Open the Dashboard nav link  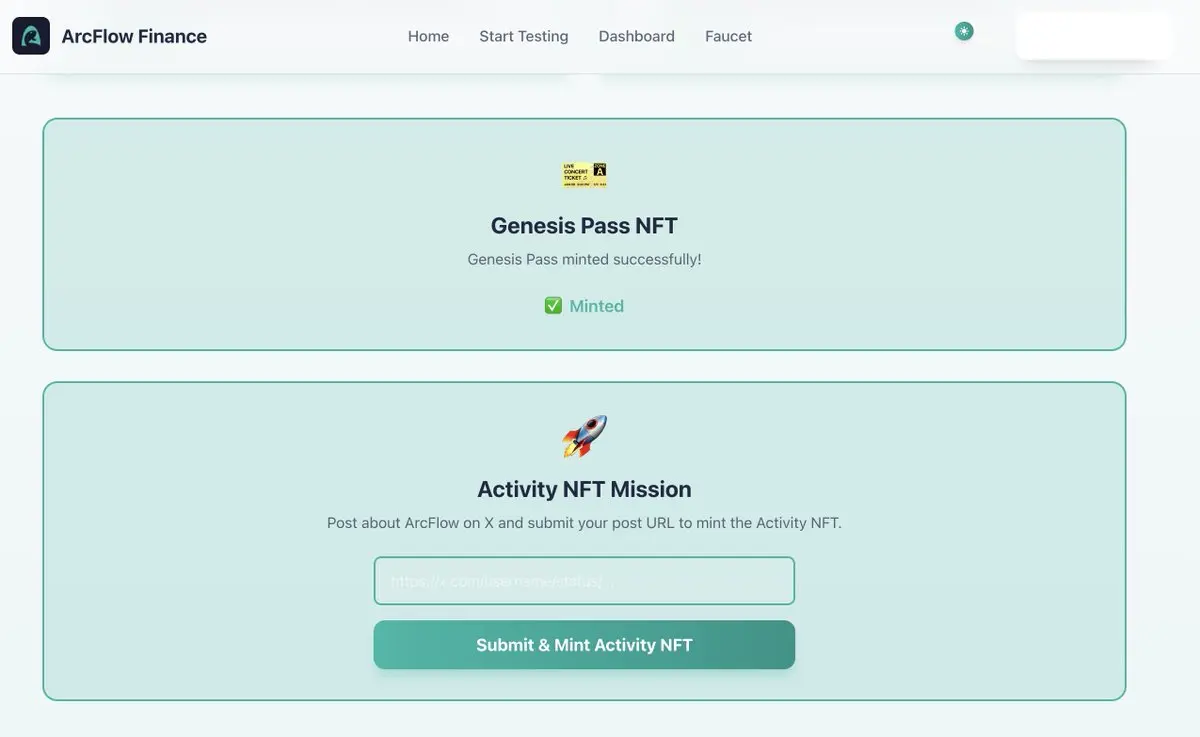[637, 36]
